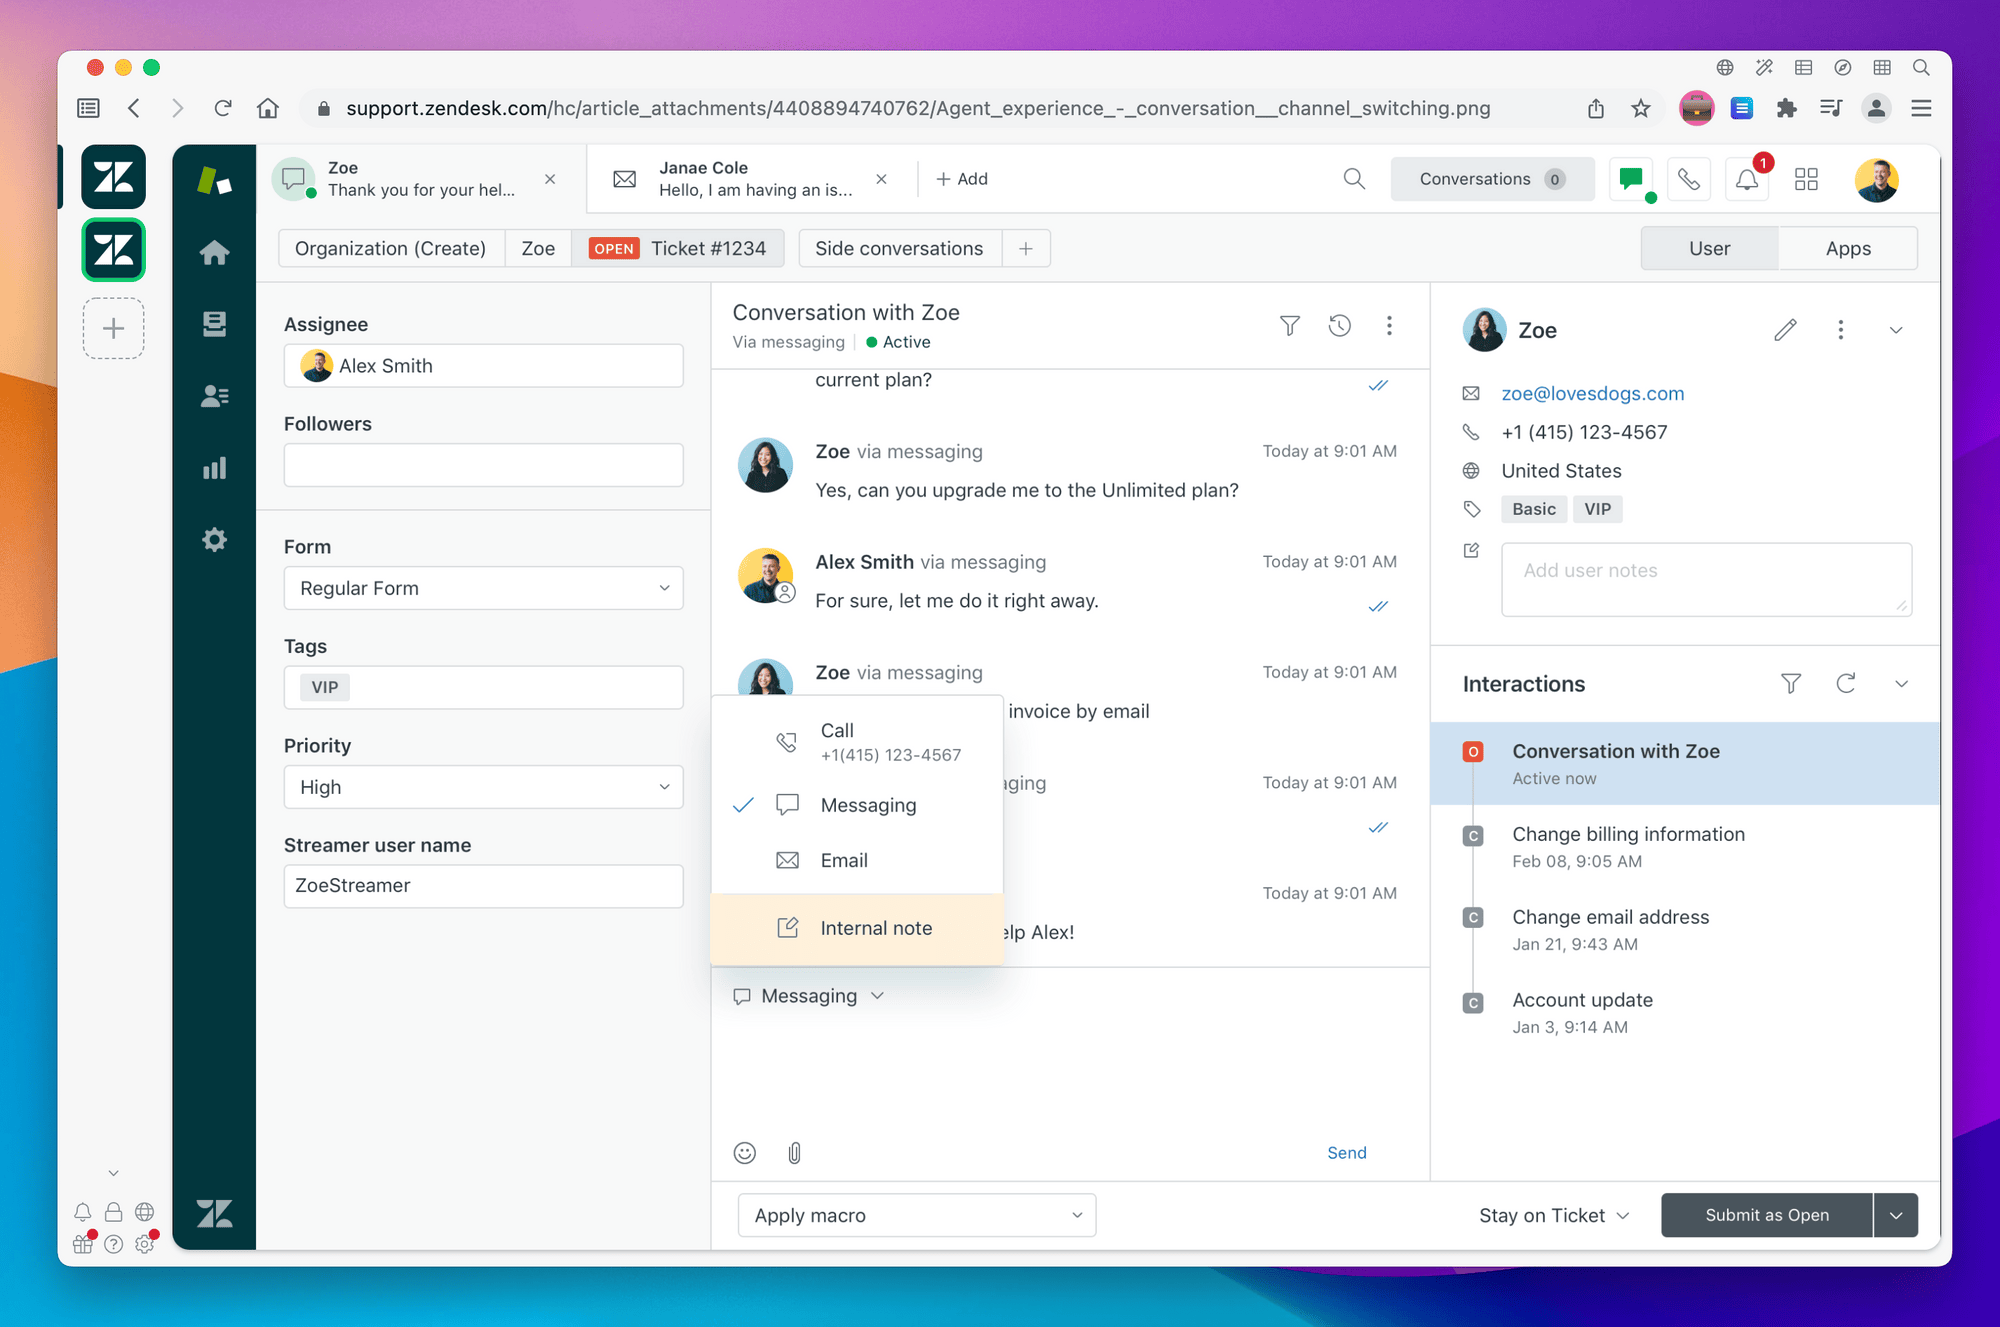
Task: Open the Admin settings gear icon
Action: pyautogui.click(x=213, y=539)
